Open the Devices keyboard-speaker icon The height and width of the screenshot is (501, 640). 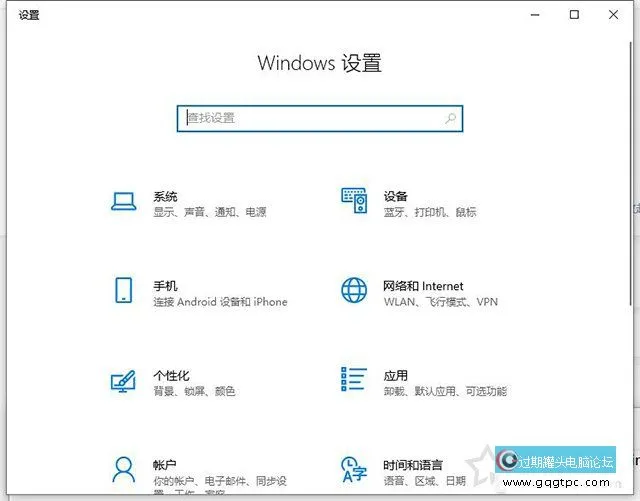(354, 200)
